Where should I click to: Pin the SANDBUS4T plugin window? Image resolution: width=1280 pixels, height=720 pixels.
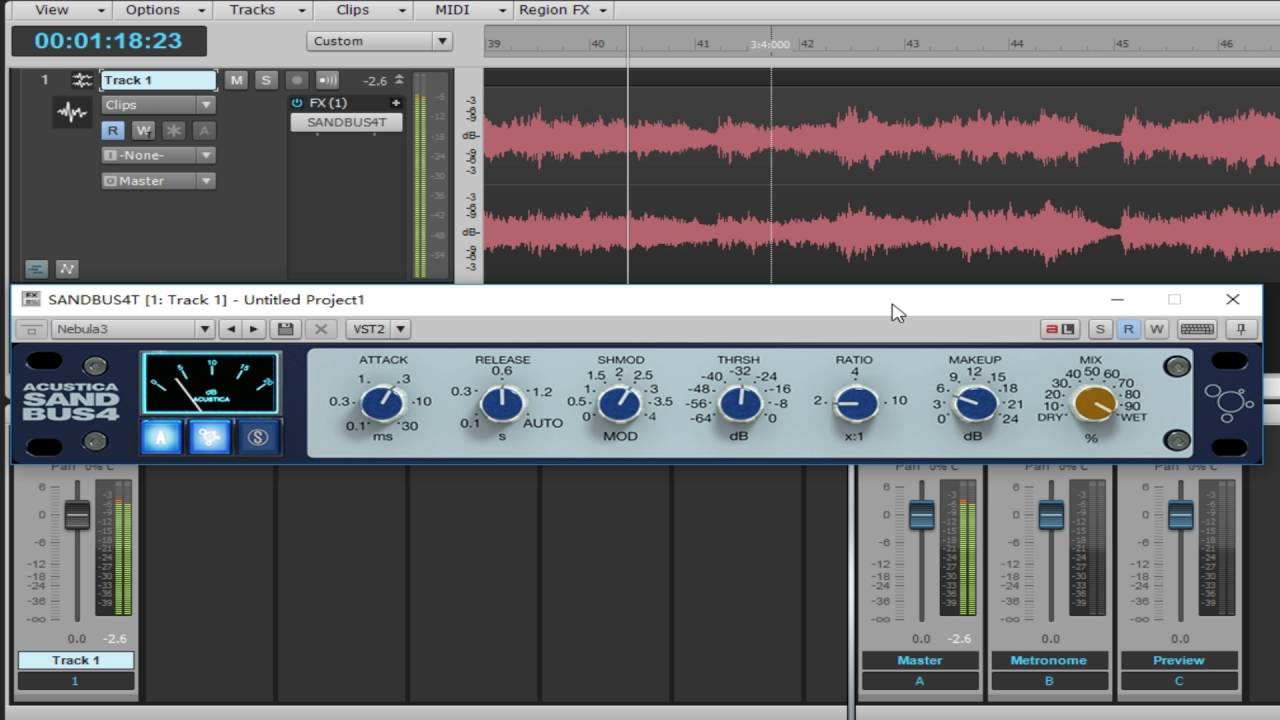[x=1241, y=329]
